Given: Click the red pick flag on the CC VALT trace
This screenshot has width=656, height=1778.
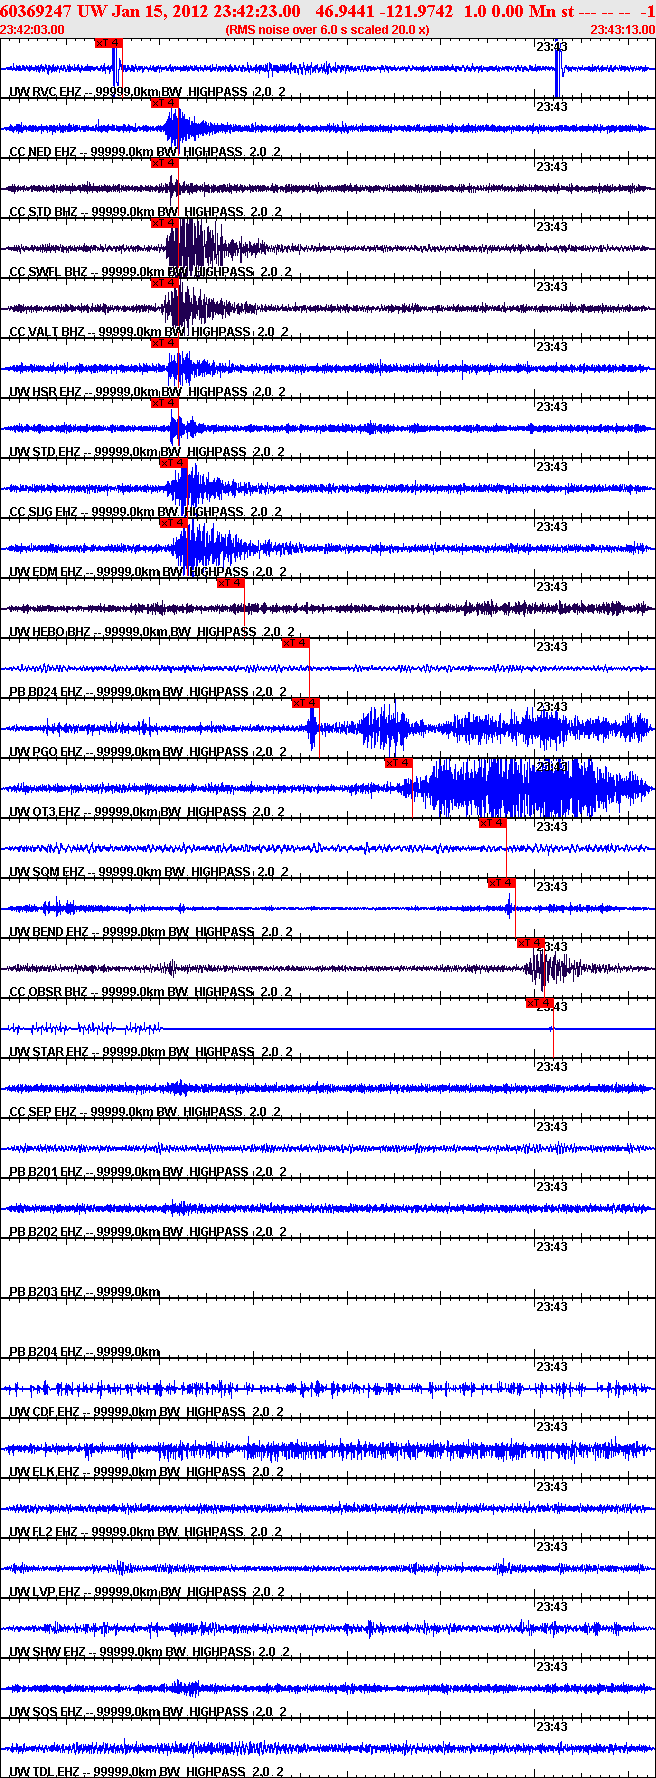Looking at the screenshot, I should click(165, 283).
